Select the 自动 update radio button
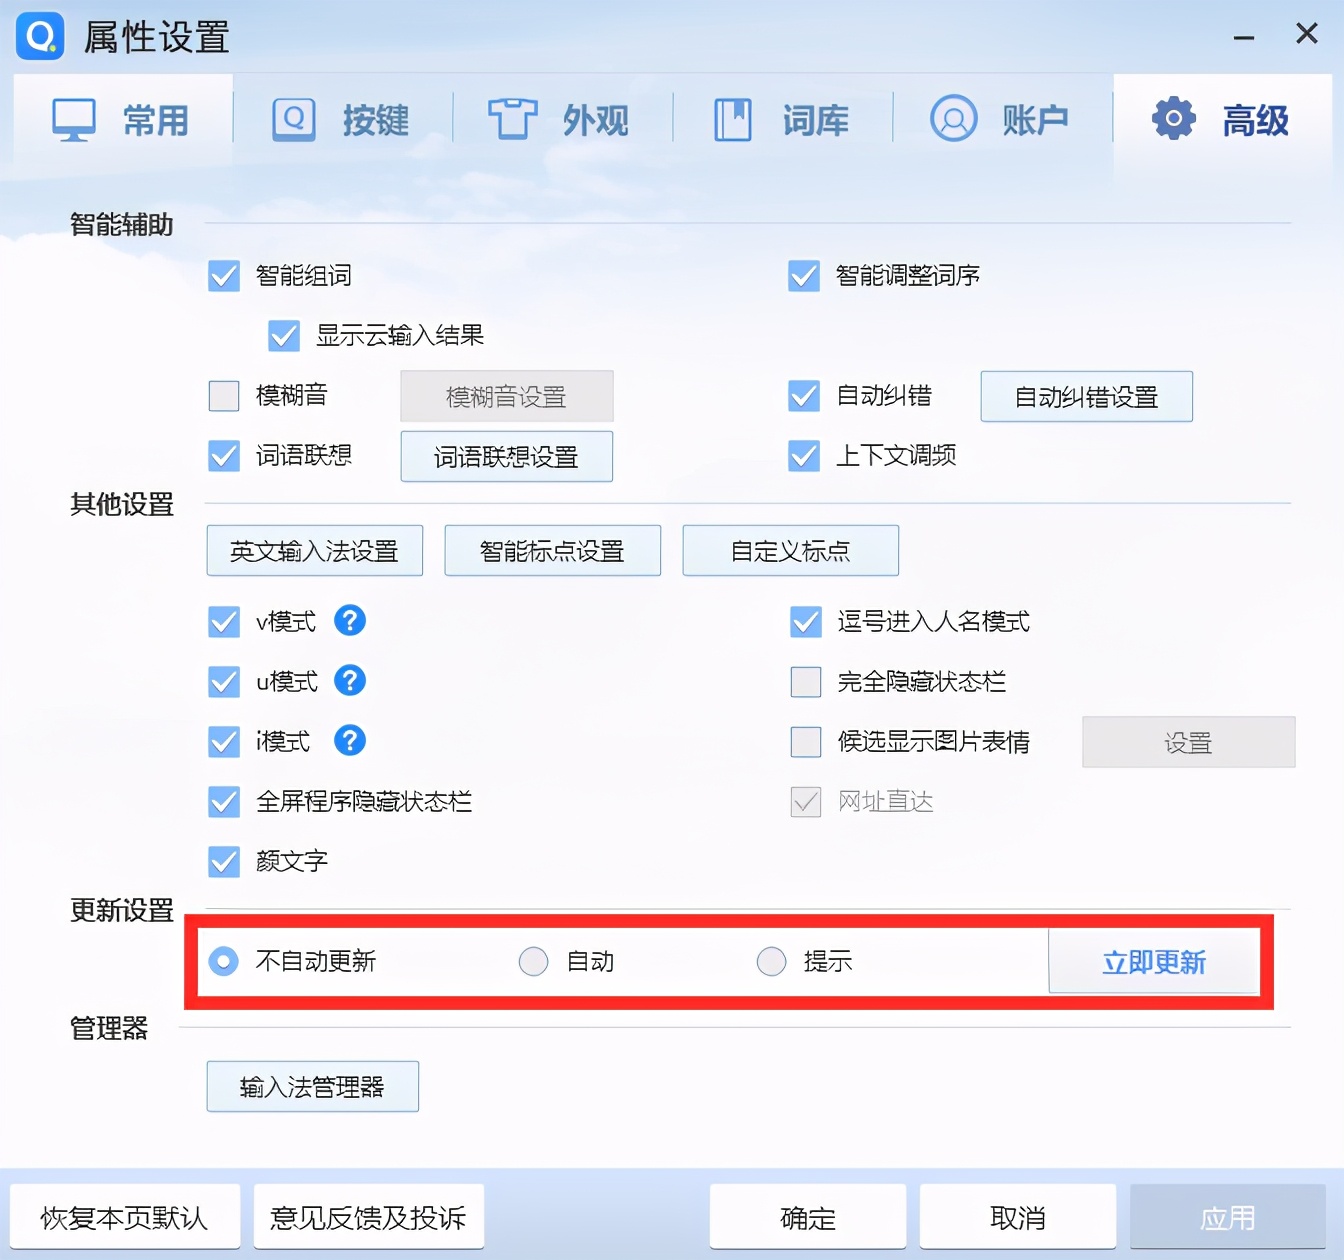This screenshot has width=1344, height=1260. point(533,961)
